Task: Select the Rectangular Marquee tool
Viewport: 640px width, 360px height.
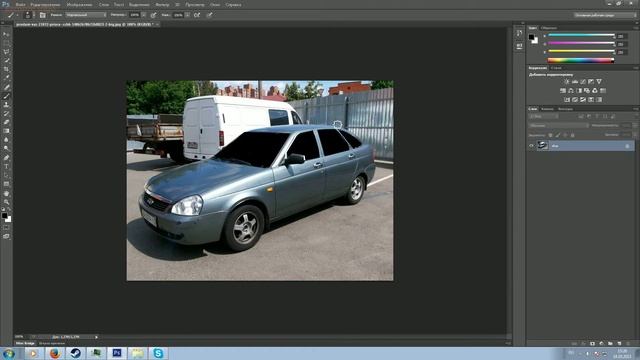Action: click(x=6, y=43)
